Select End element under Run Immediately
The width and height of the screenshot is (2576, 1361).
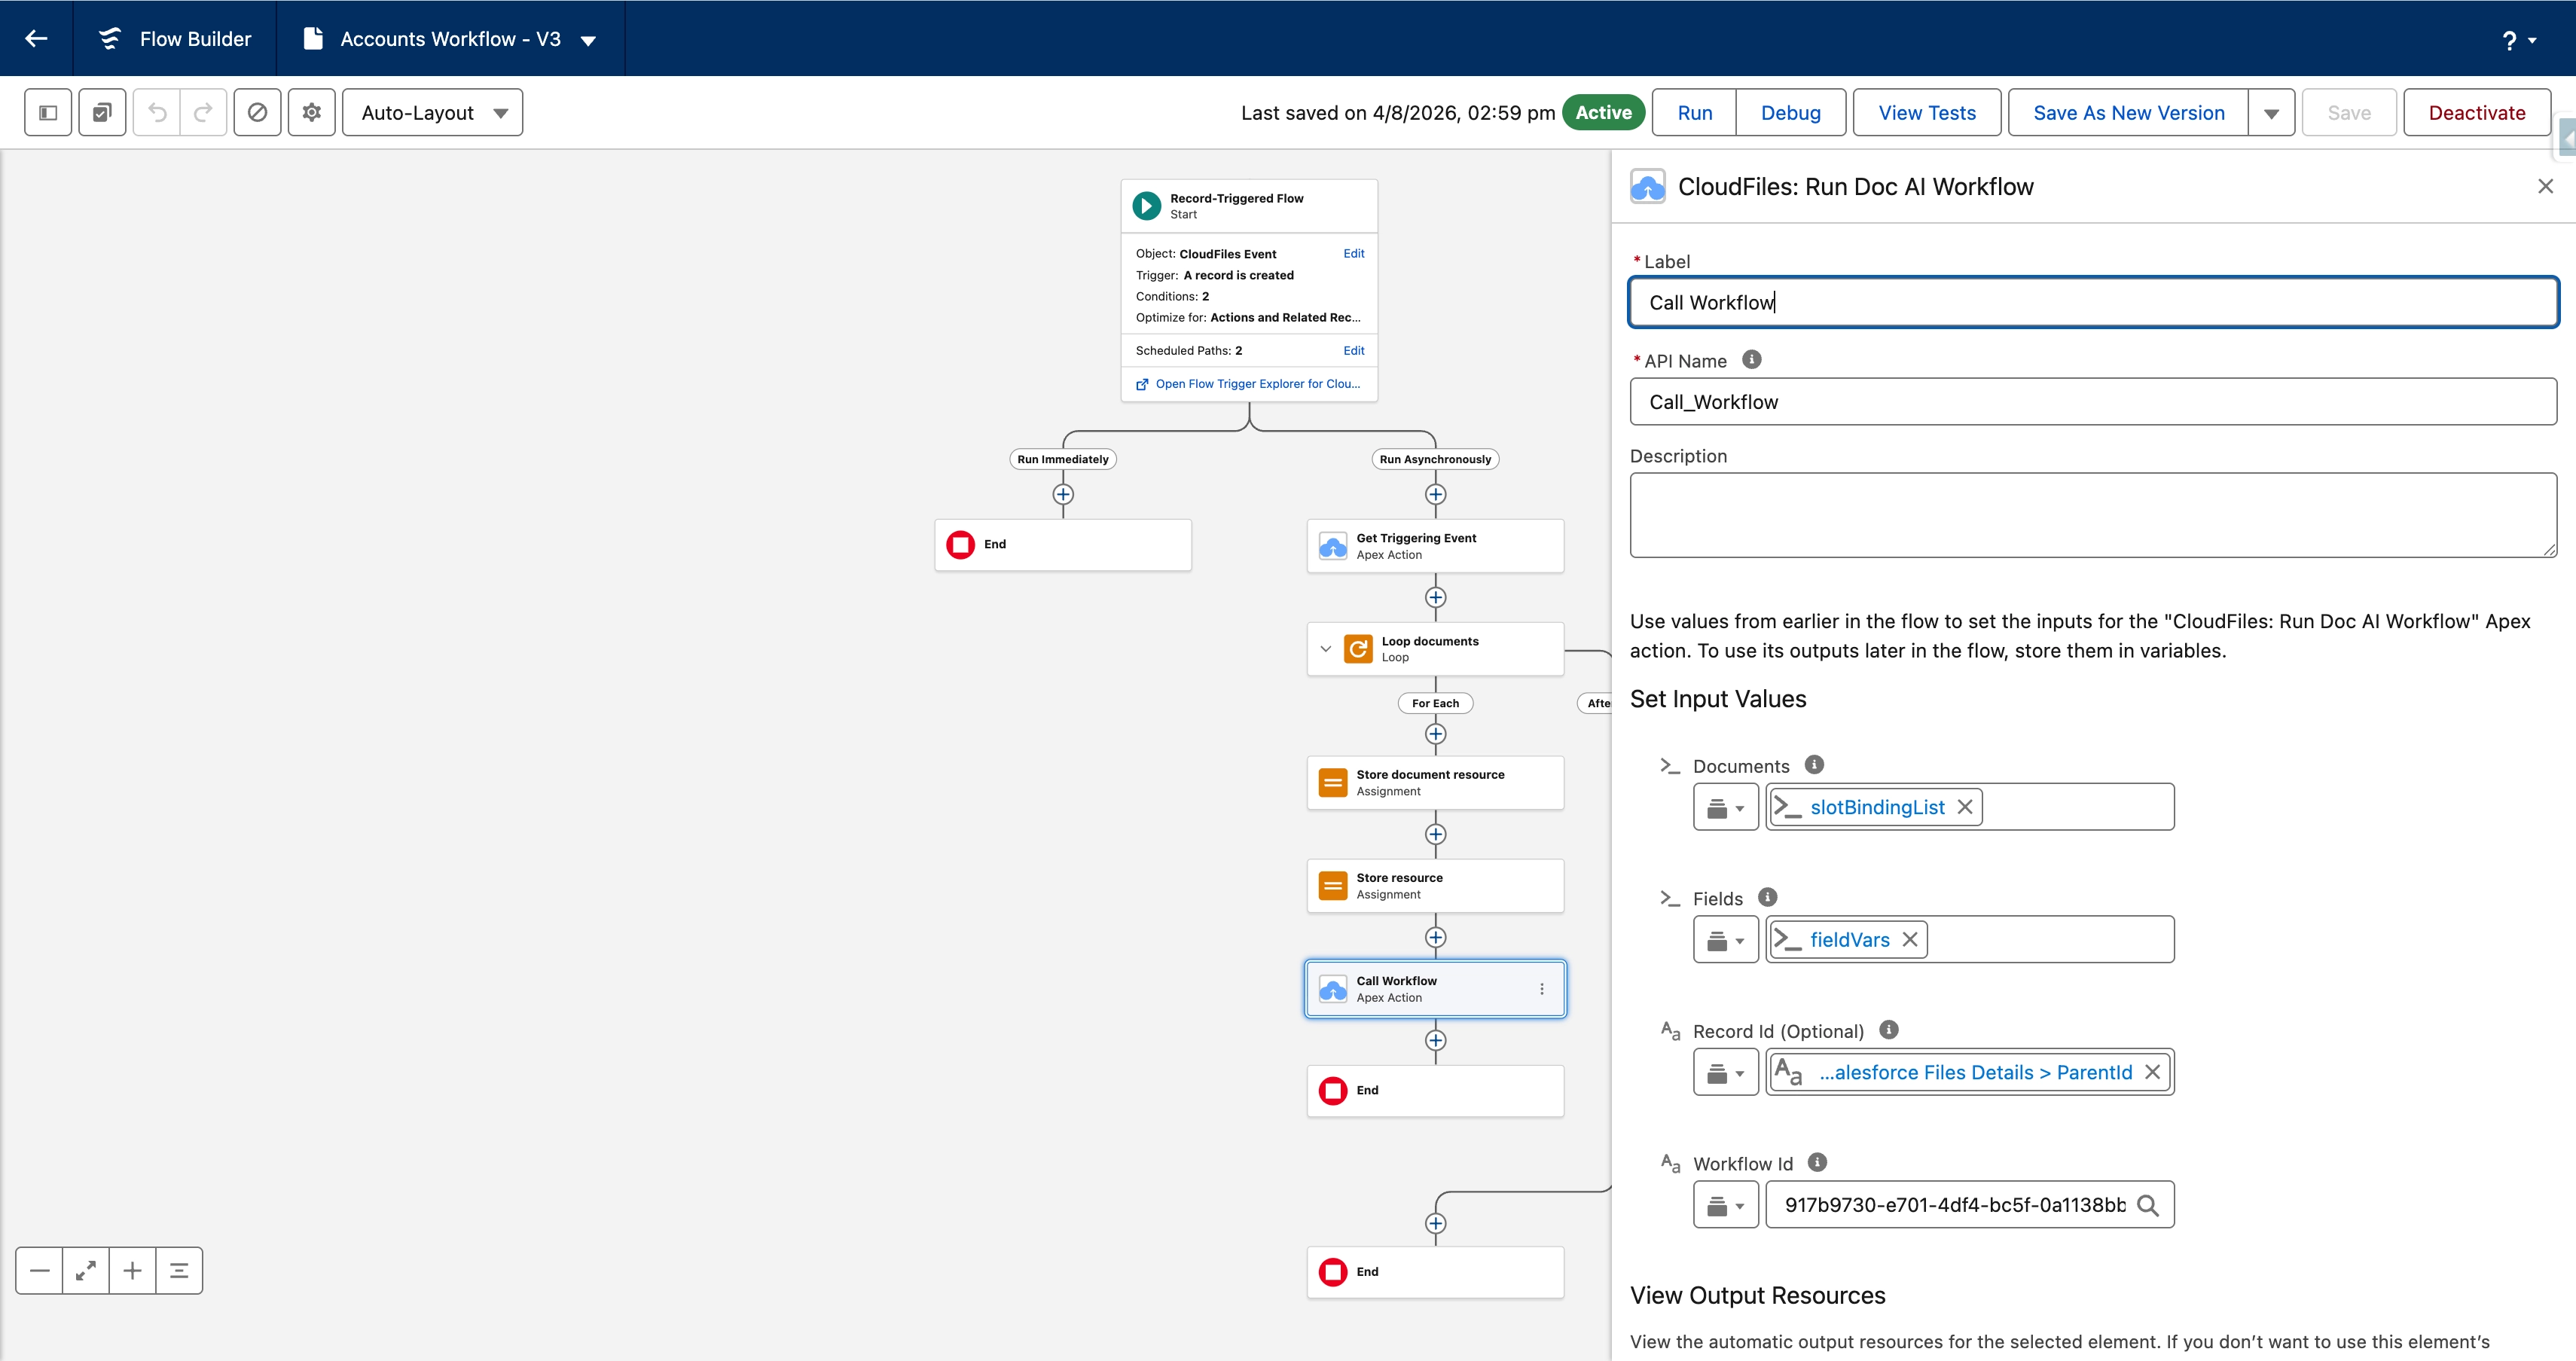1063,545
